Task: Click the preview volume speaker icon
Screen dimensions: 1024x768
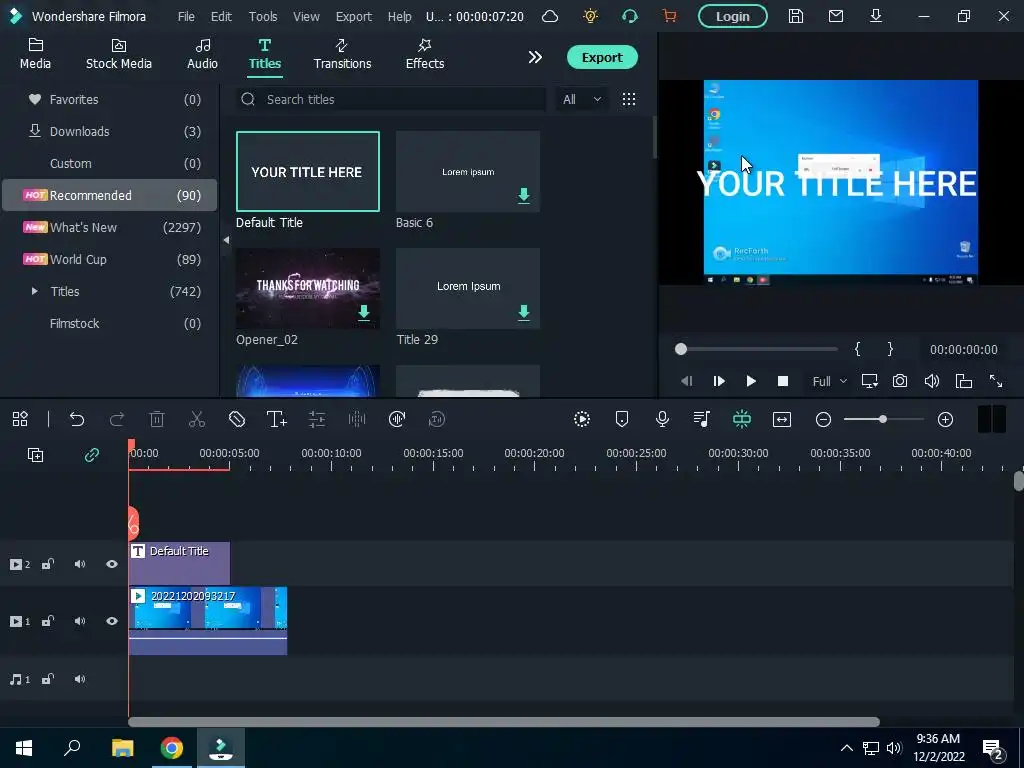Action: point(932,381)
